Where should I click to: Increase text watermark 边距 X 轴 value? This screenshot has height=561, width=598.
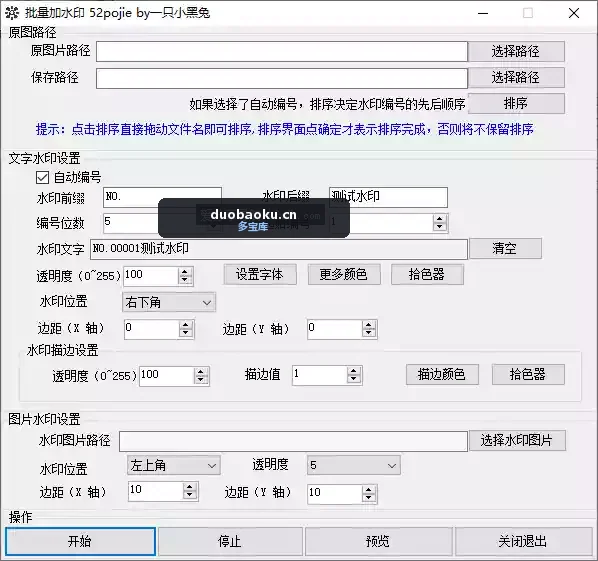pyautogui.click(x=186, y=325)
